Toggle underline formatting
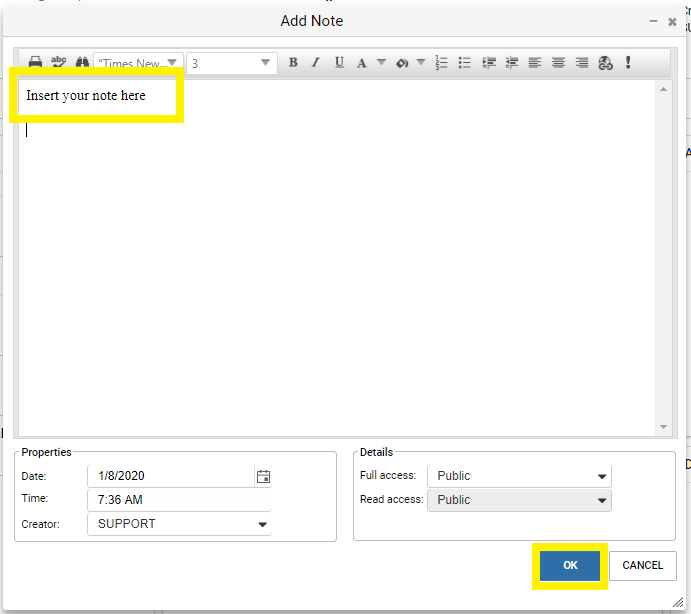 click(x=339, y=63)
